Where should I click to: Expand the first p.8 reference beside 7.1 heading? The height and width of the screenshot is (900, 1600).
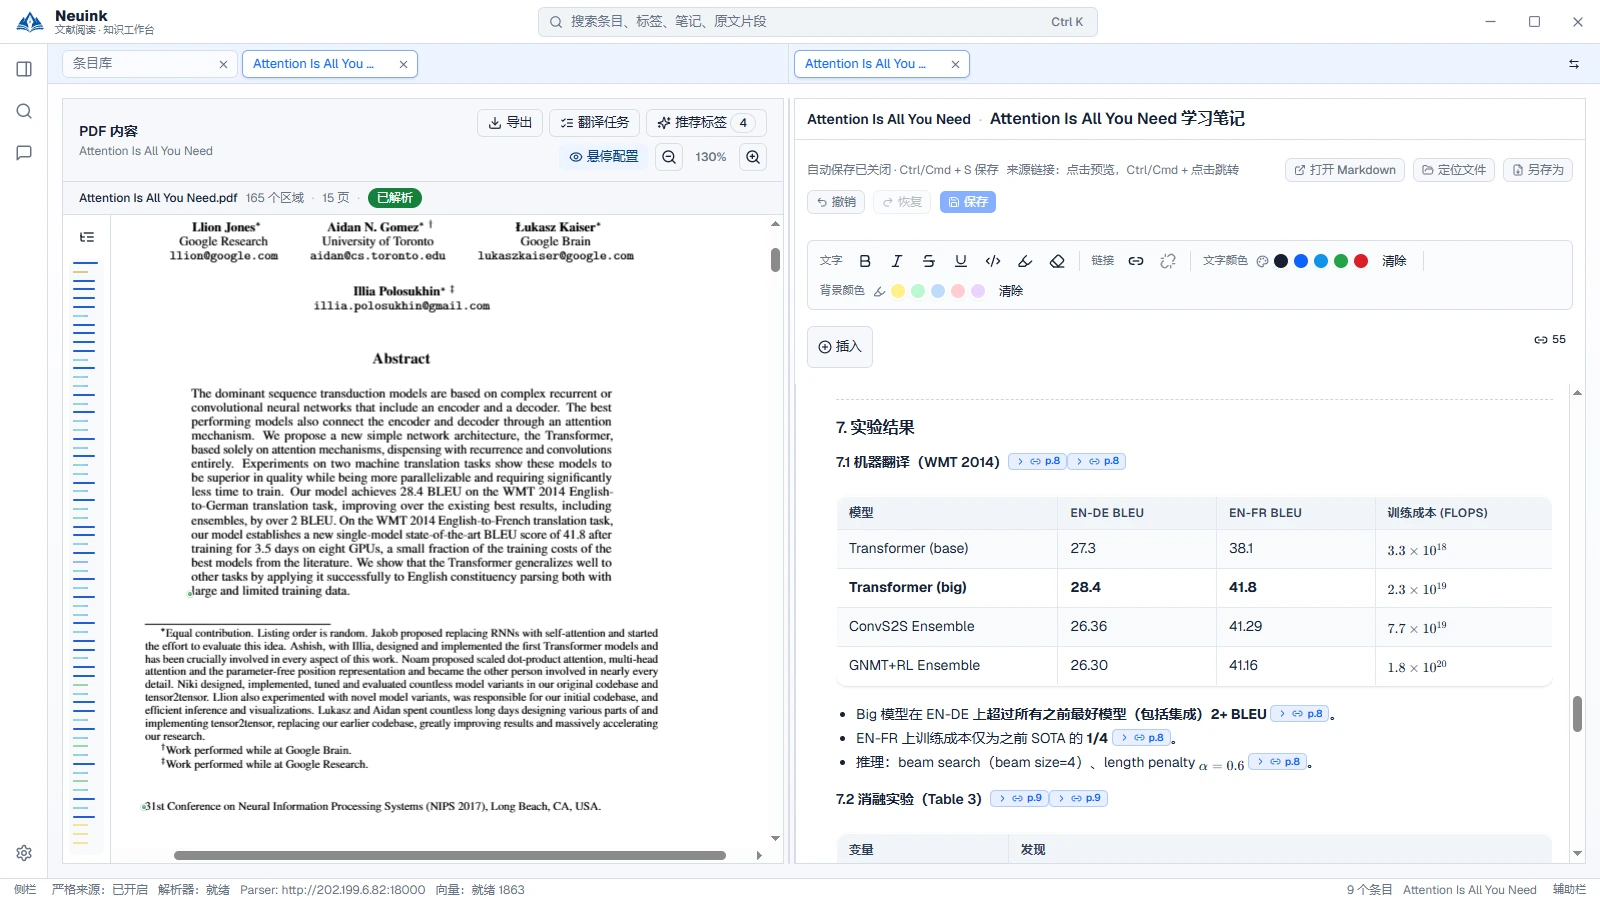tap(1037, 461)
